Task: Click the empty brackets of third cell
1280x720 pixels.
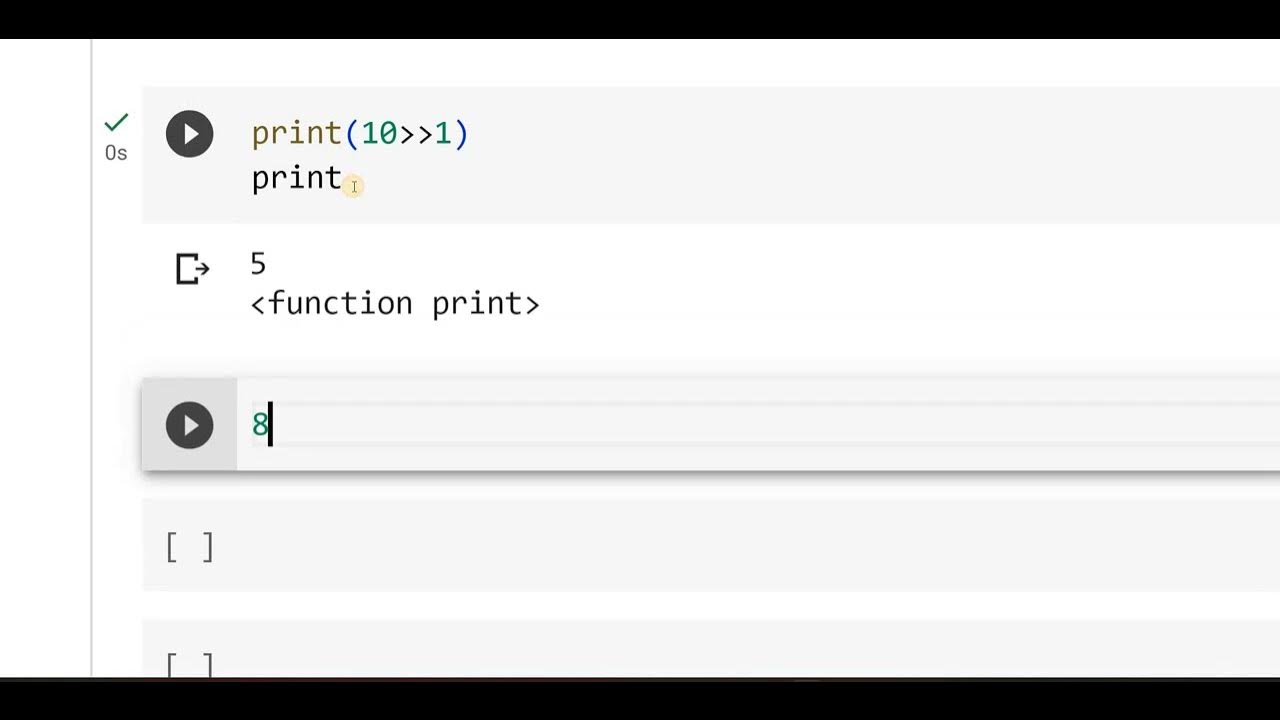Action: (189, 547)
